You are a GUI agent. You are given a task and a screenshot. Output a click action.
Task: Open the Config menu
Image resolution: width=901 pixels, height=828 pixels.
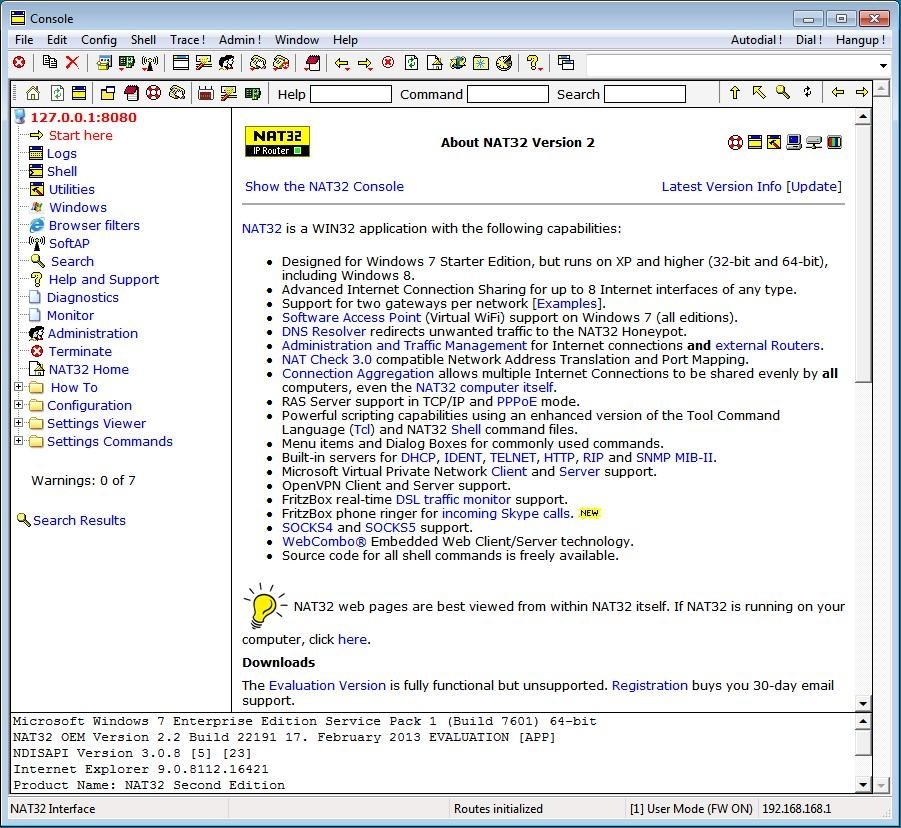pyautogui.click(x=99, y=40)
